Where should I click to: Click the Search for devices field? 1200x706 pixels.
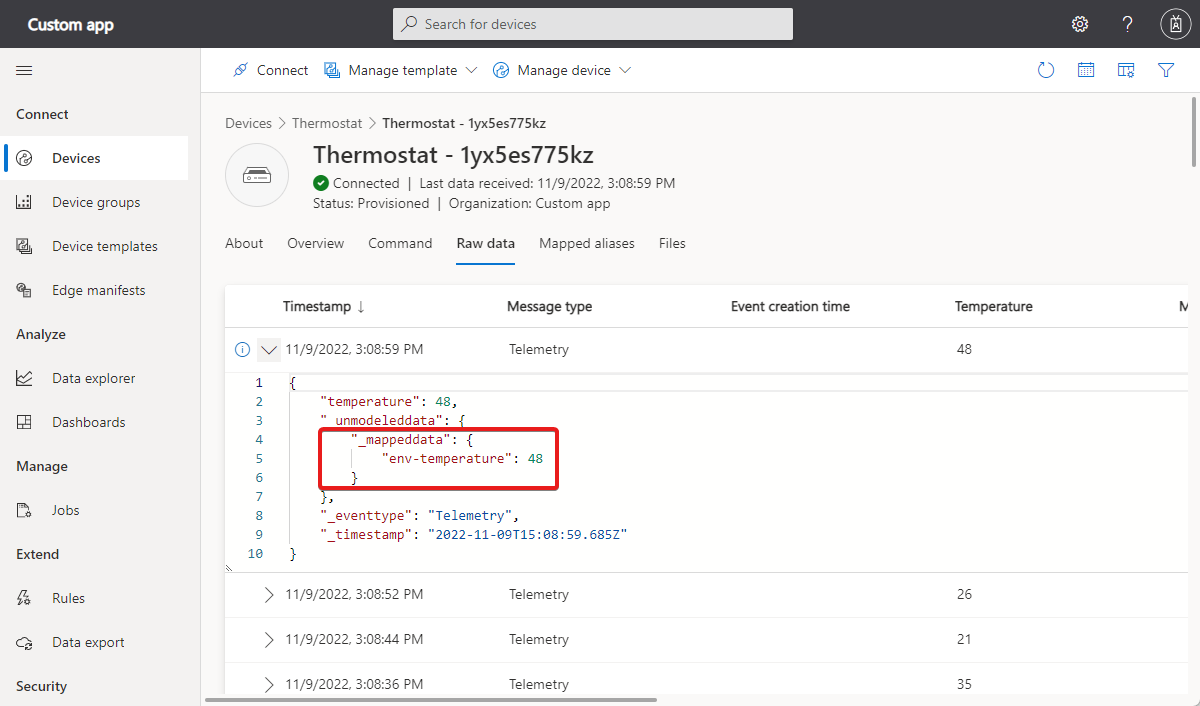(593, 24)
